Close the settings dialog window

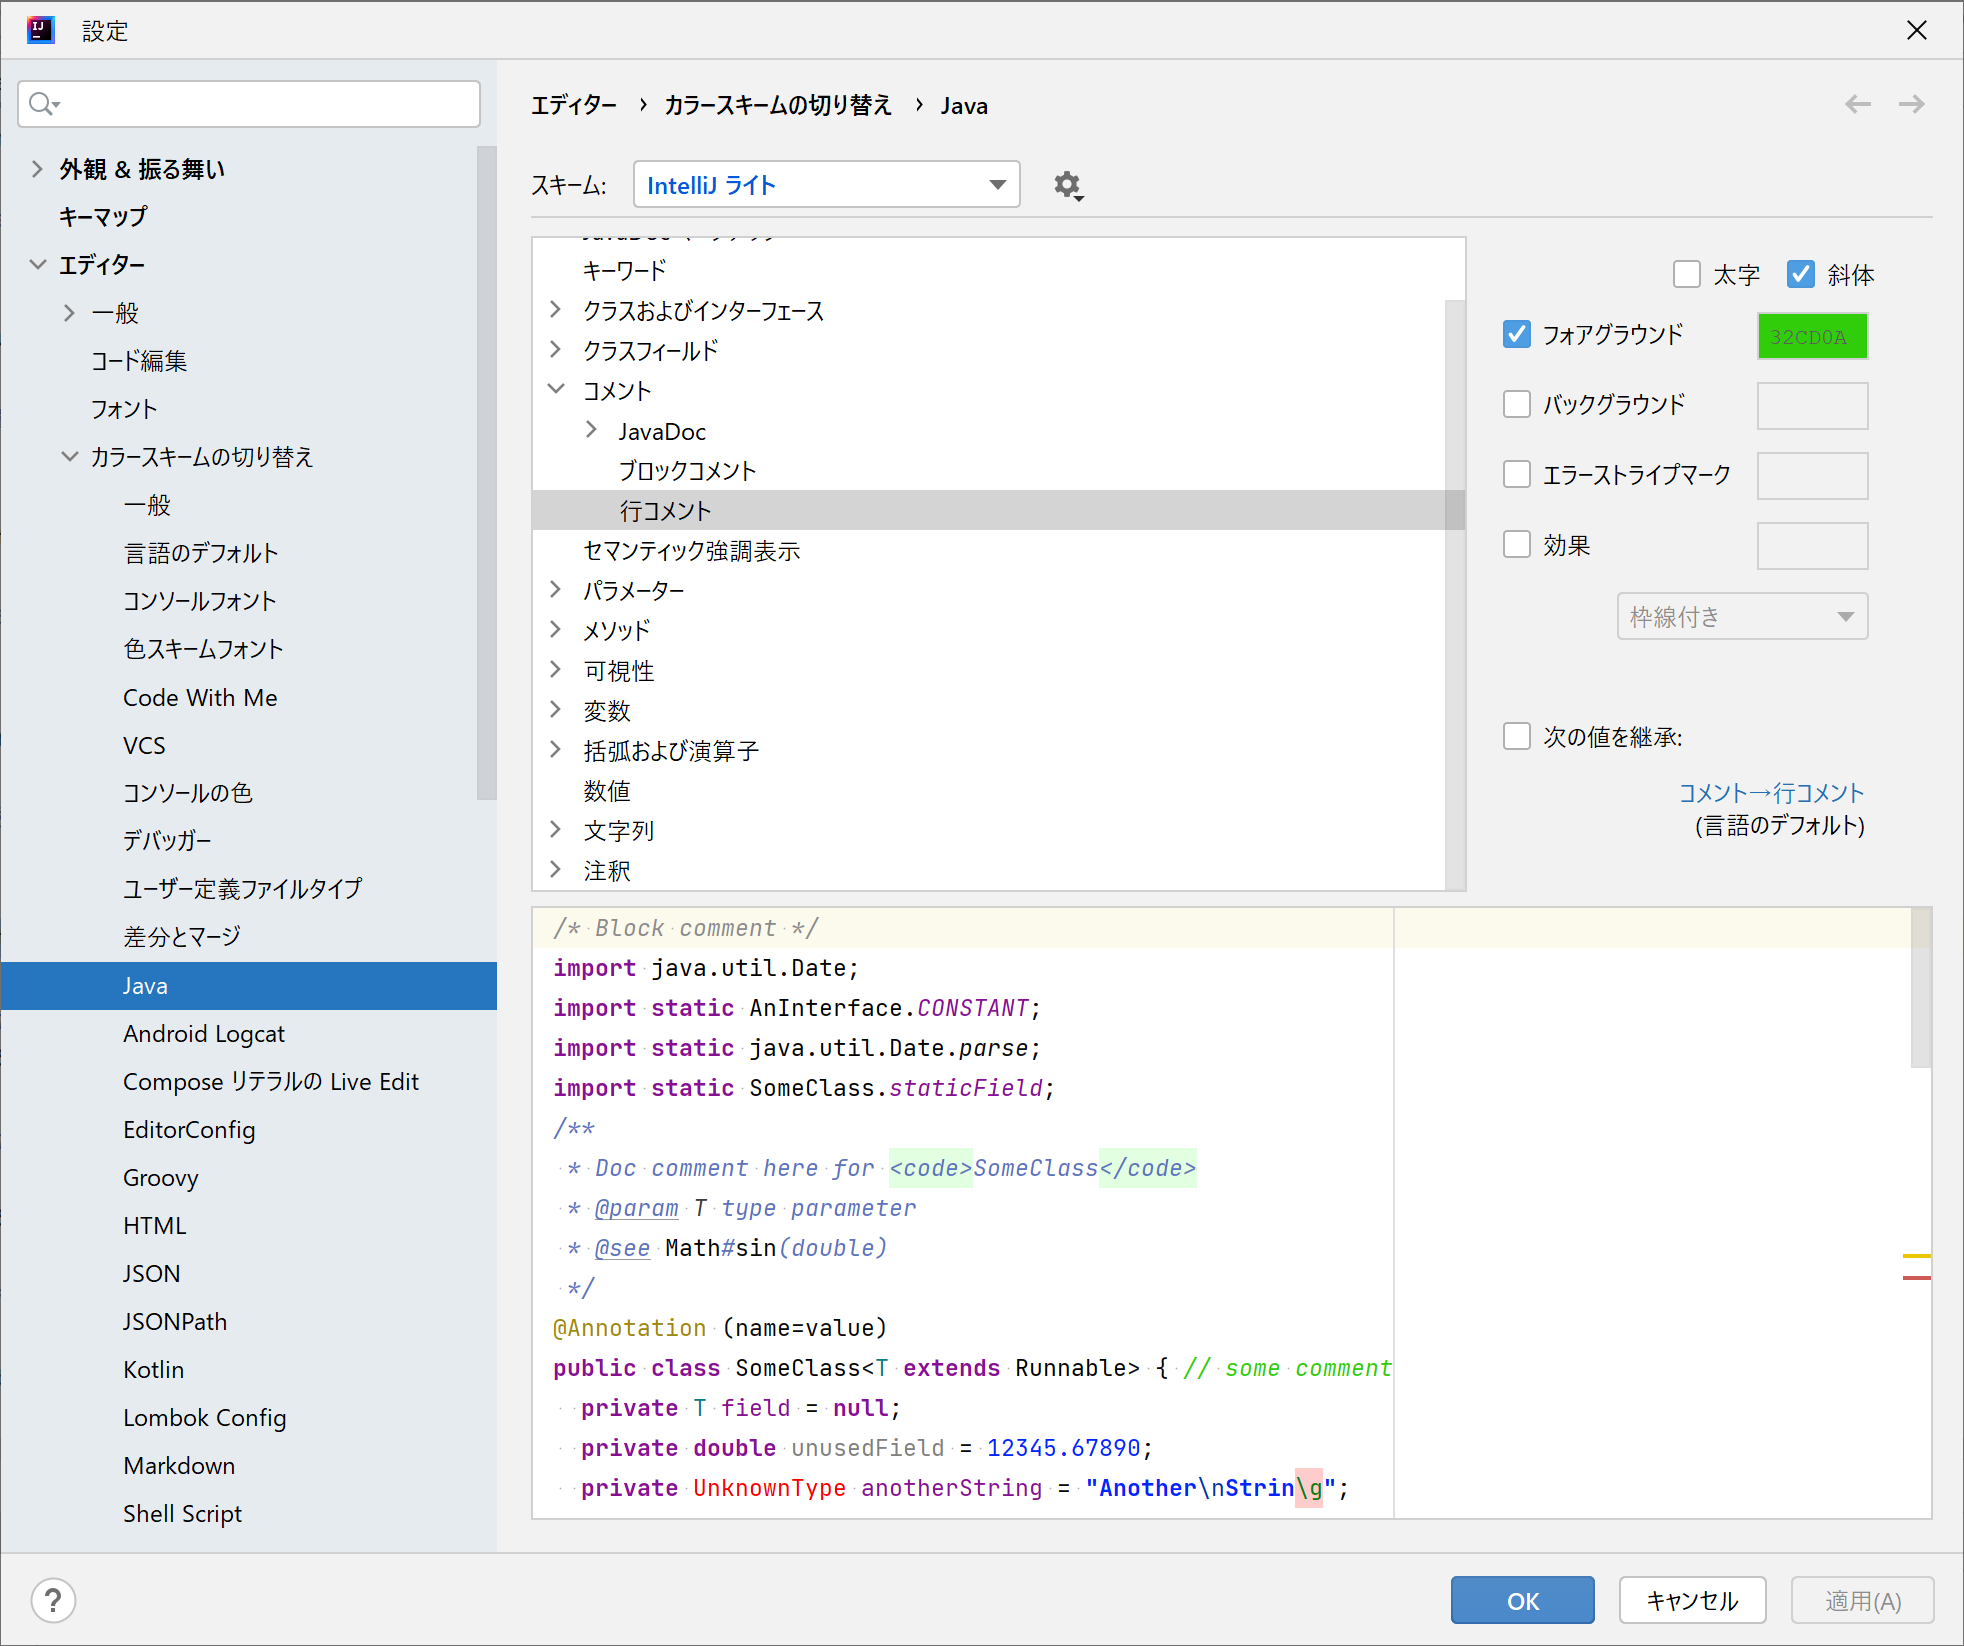pos(1916,30)
